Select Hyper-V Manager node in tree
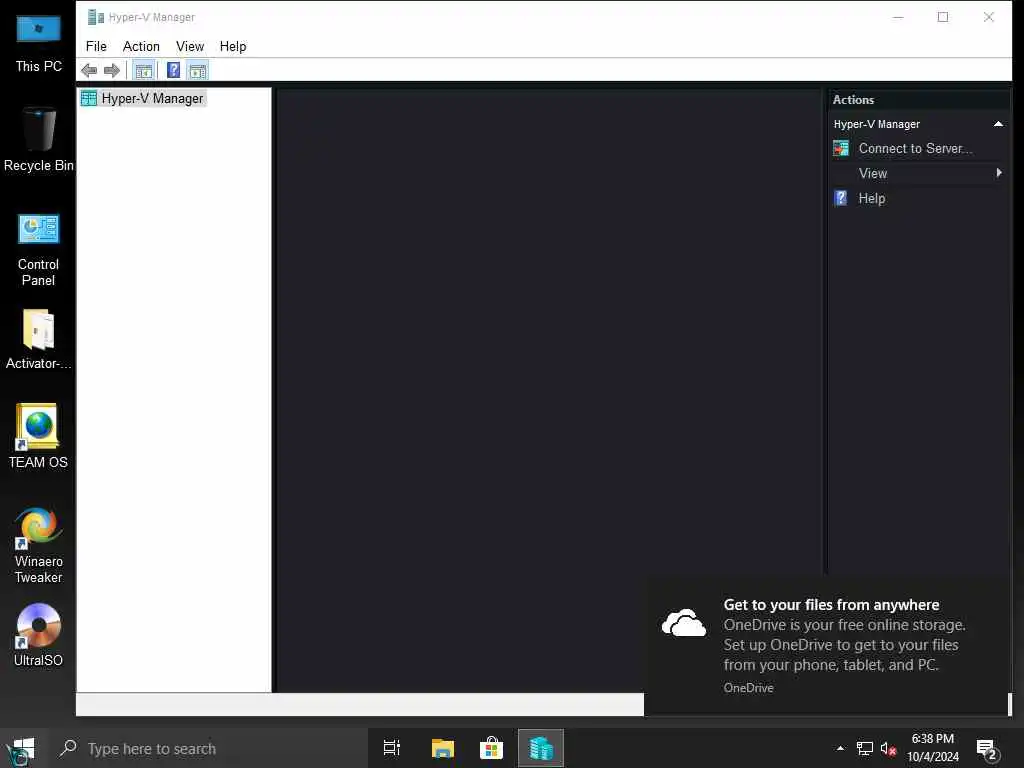This screenshot has width=1024, height=768. pyautogui.click(x=143, y=99)
